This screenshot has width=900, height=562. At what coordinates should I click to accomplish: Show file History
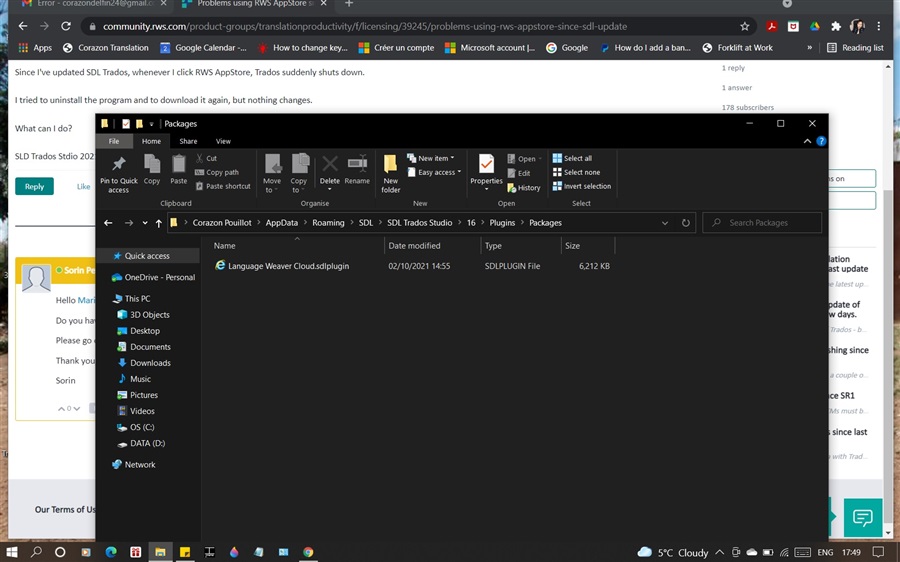click(523, 188)
